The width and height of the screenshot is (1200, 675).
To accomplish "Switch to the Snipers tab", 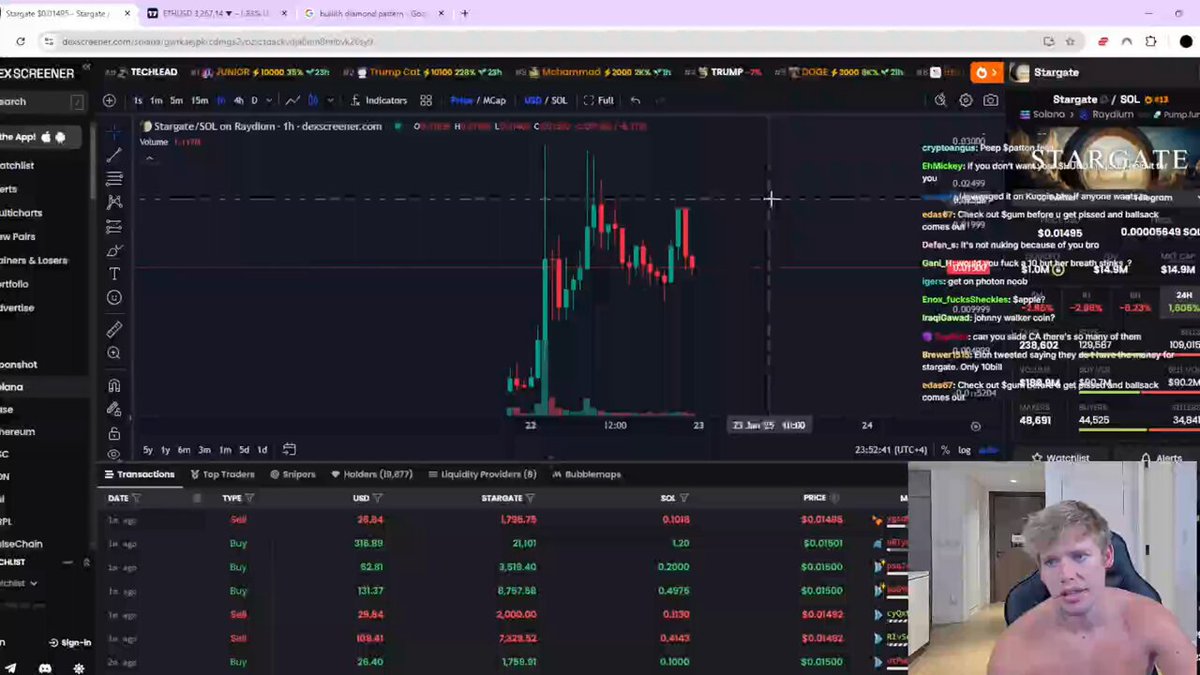I will coord(293,474).
